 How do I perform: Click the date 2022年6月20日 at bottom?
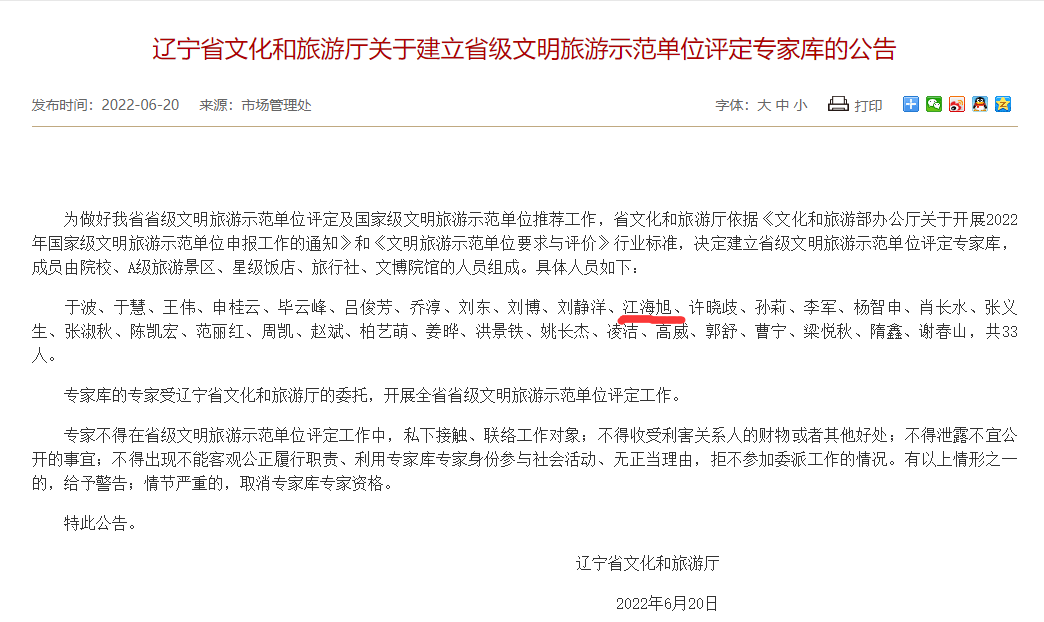(x=667, y=603)
